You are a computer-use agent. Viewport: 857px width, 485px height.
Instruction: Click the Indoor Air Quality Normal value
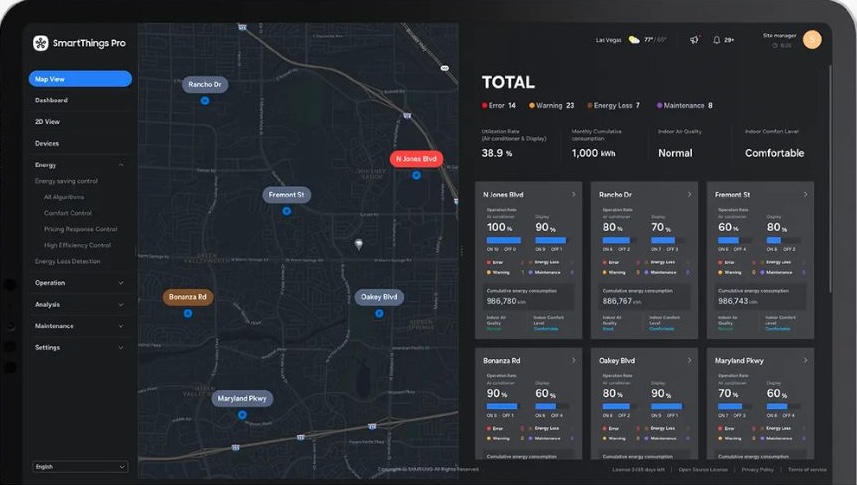pyautogui.click(x=675, y=153)
